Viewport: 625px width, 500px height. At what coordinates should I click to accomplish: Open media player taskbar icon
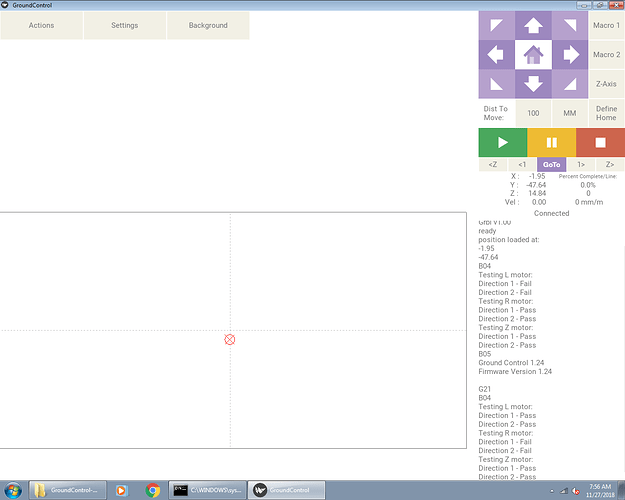(x=121, y=490)
